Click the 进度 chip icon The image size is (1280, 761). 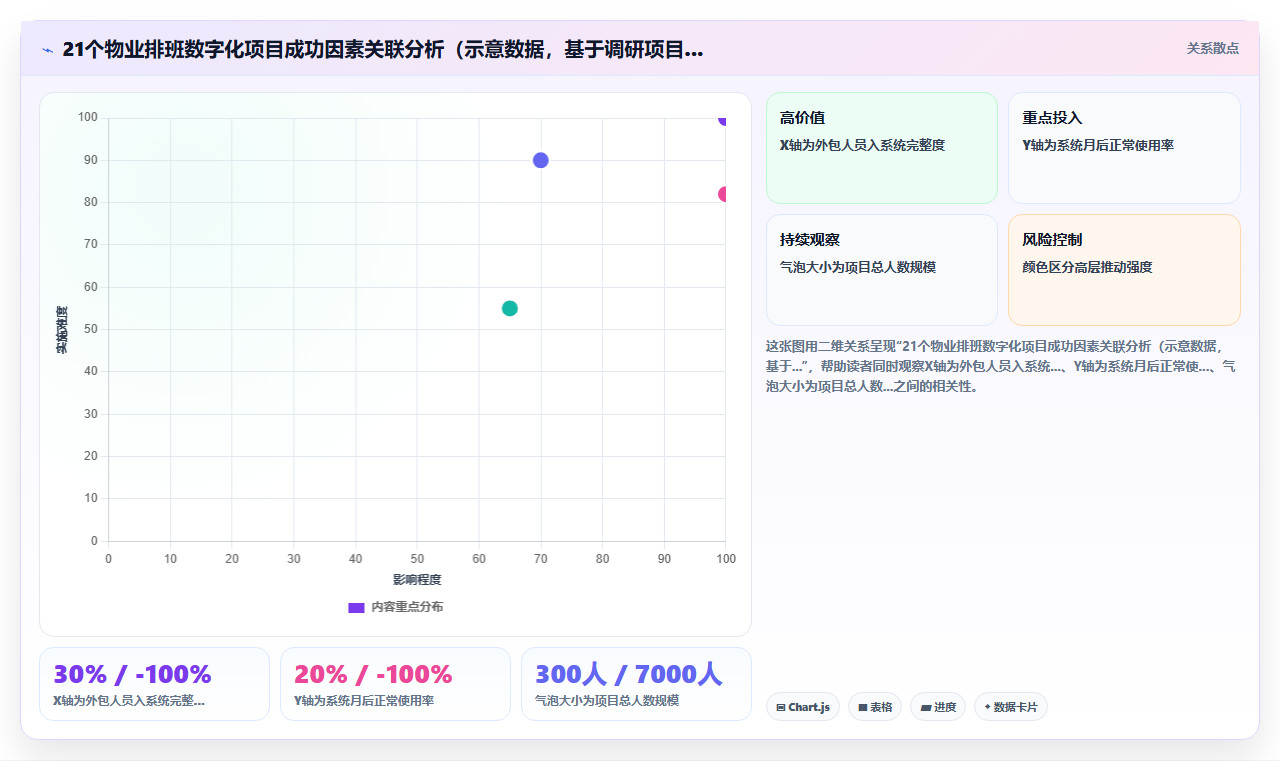[x=926, y=707]
